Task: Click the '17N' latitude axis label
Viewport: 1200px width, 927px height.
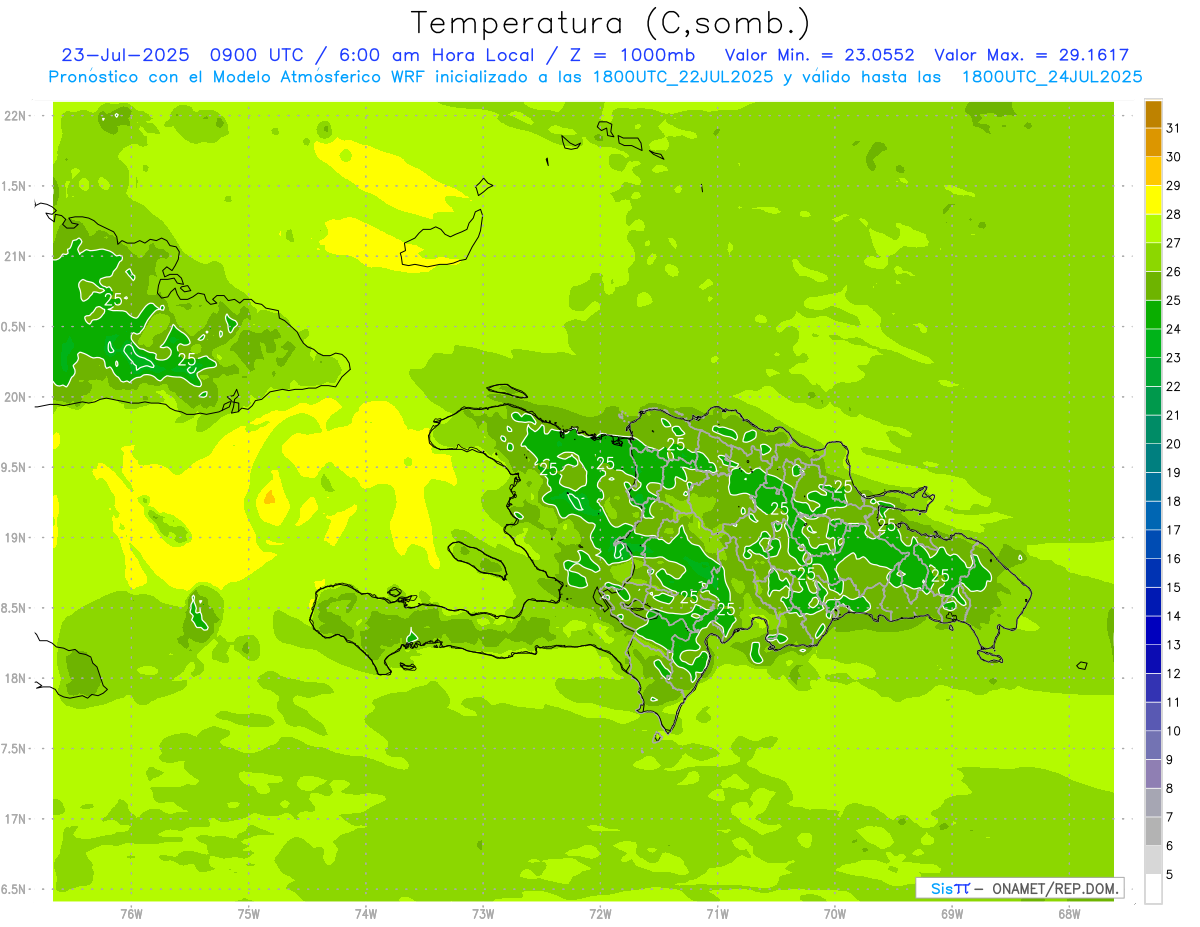Action: click(x=16, y=819)
